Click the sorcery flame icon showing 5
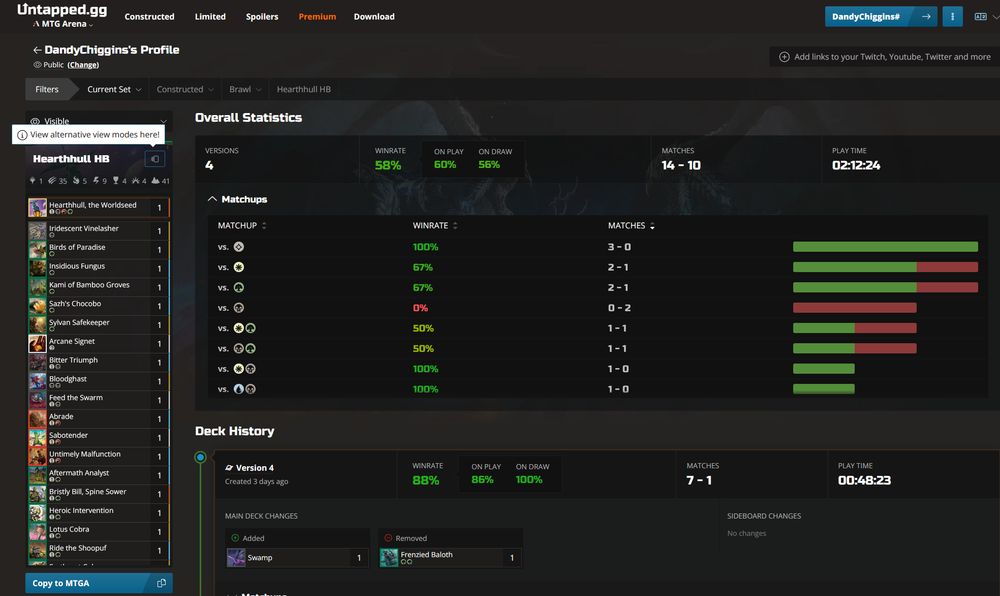 point(76,181)
